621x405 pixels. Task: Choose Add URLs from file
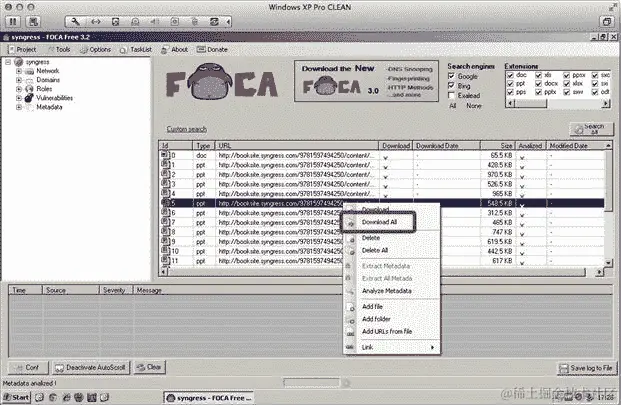[x=387, y=331]
